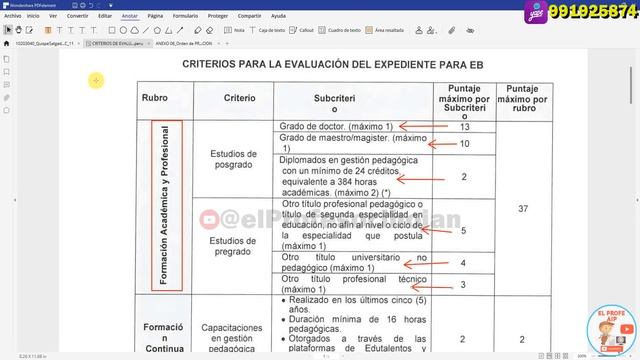Screen dimensions: 640x360
Task: Click the zoom slider in status bar
Action: tap(612, 356)
